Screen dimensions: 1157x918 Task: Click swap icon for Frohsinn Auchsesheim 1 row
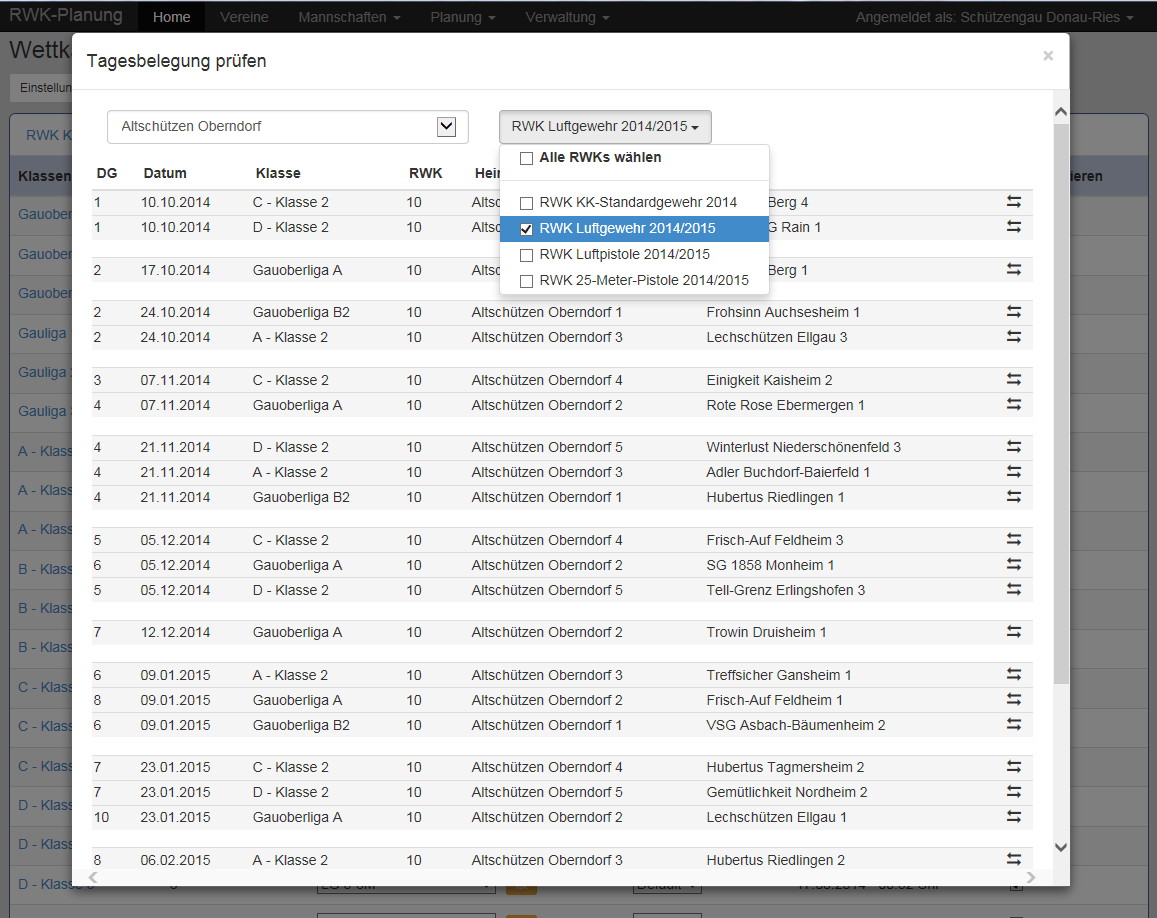tap(1014, 312)
